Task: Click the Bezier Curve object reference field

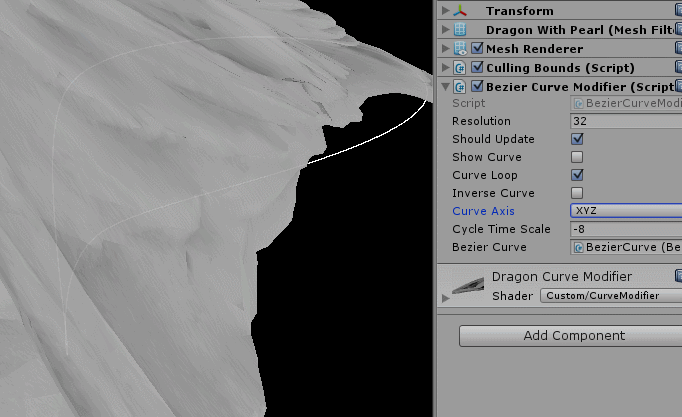Action: coord(626,247)
